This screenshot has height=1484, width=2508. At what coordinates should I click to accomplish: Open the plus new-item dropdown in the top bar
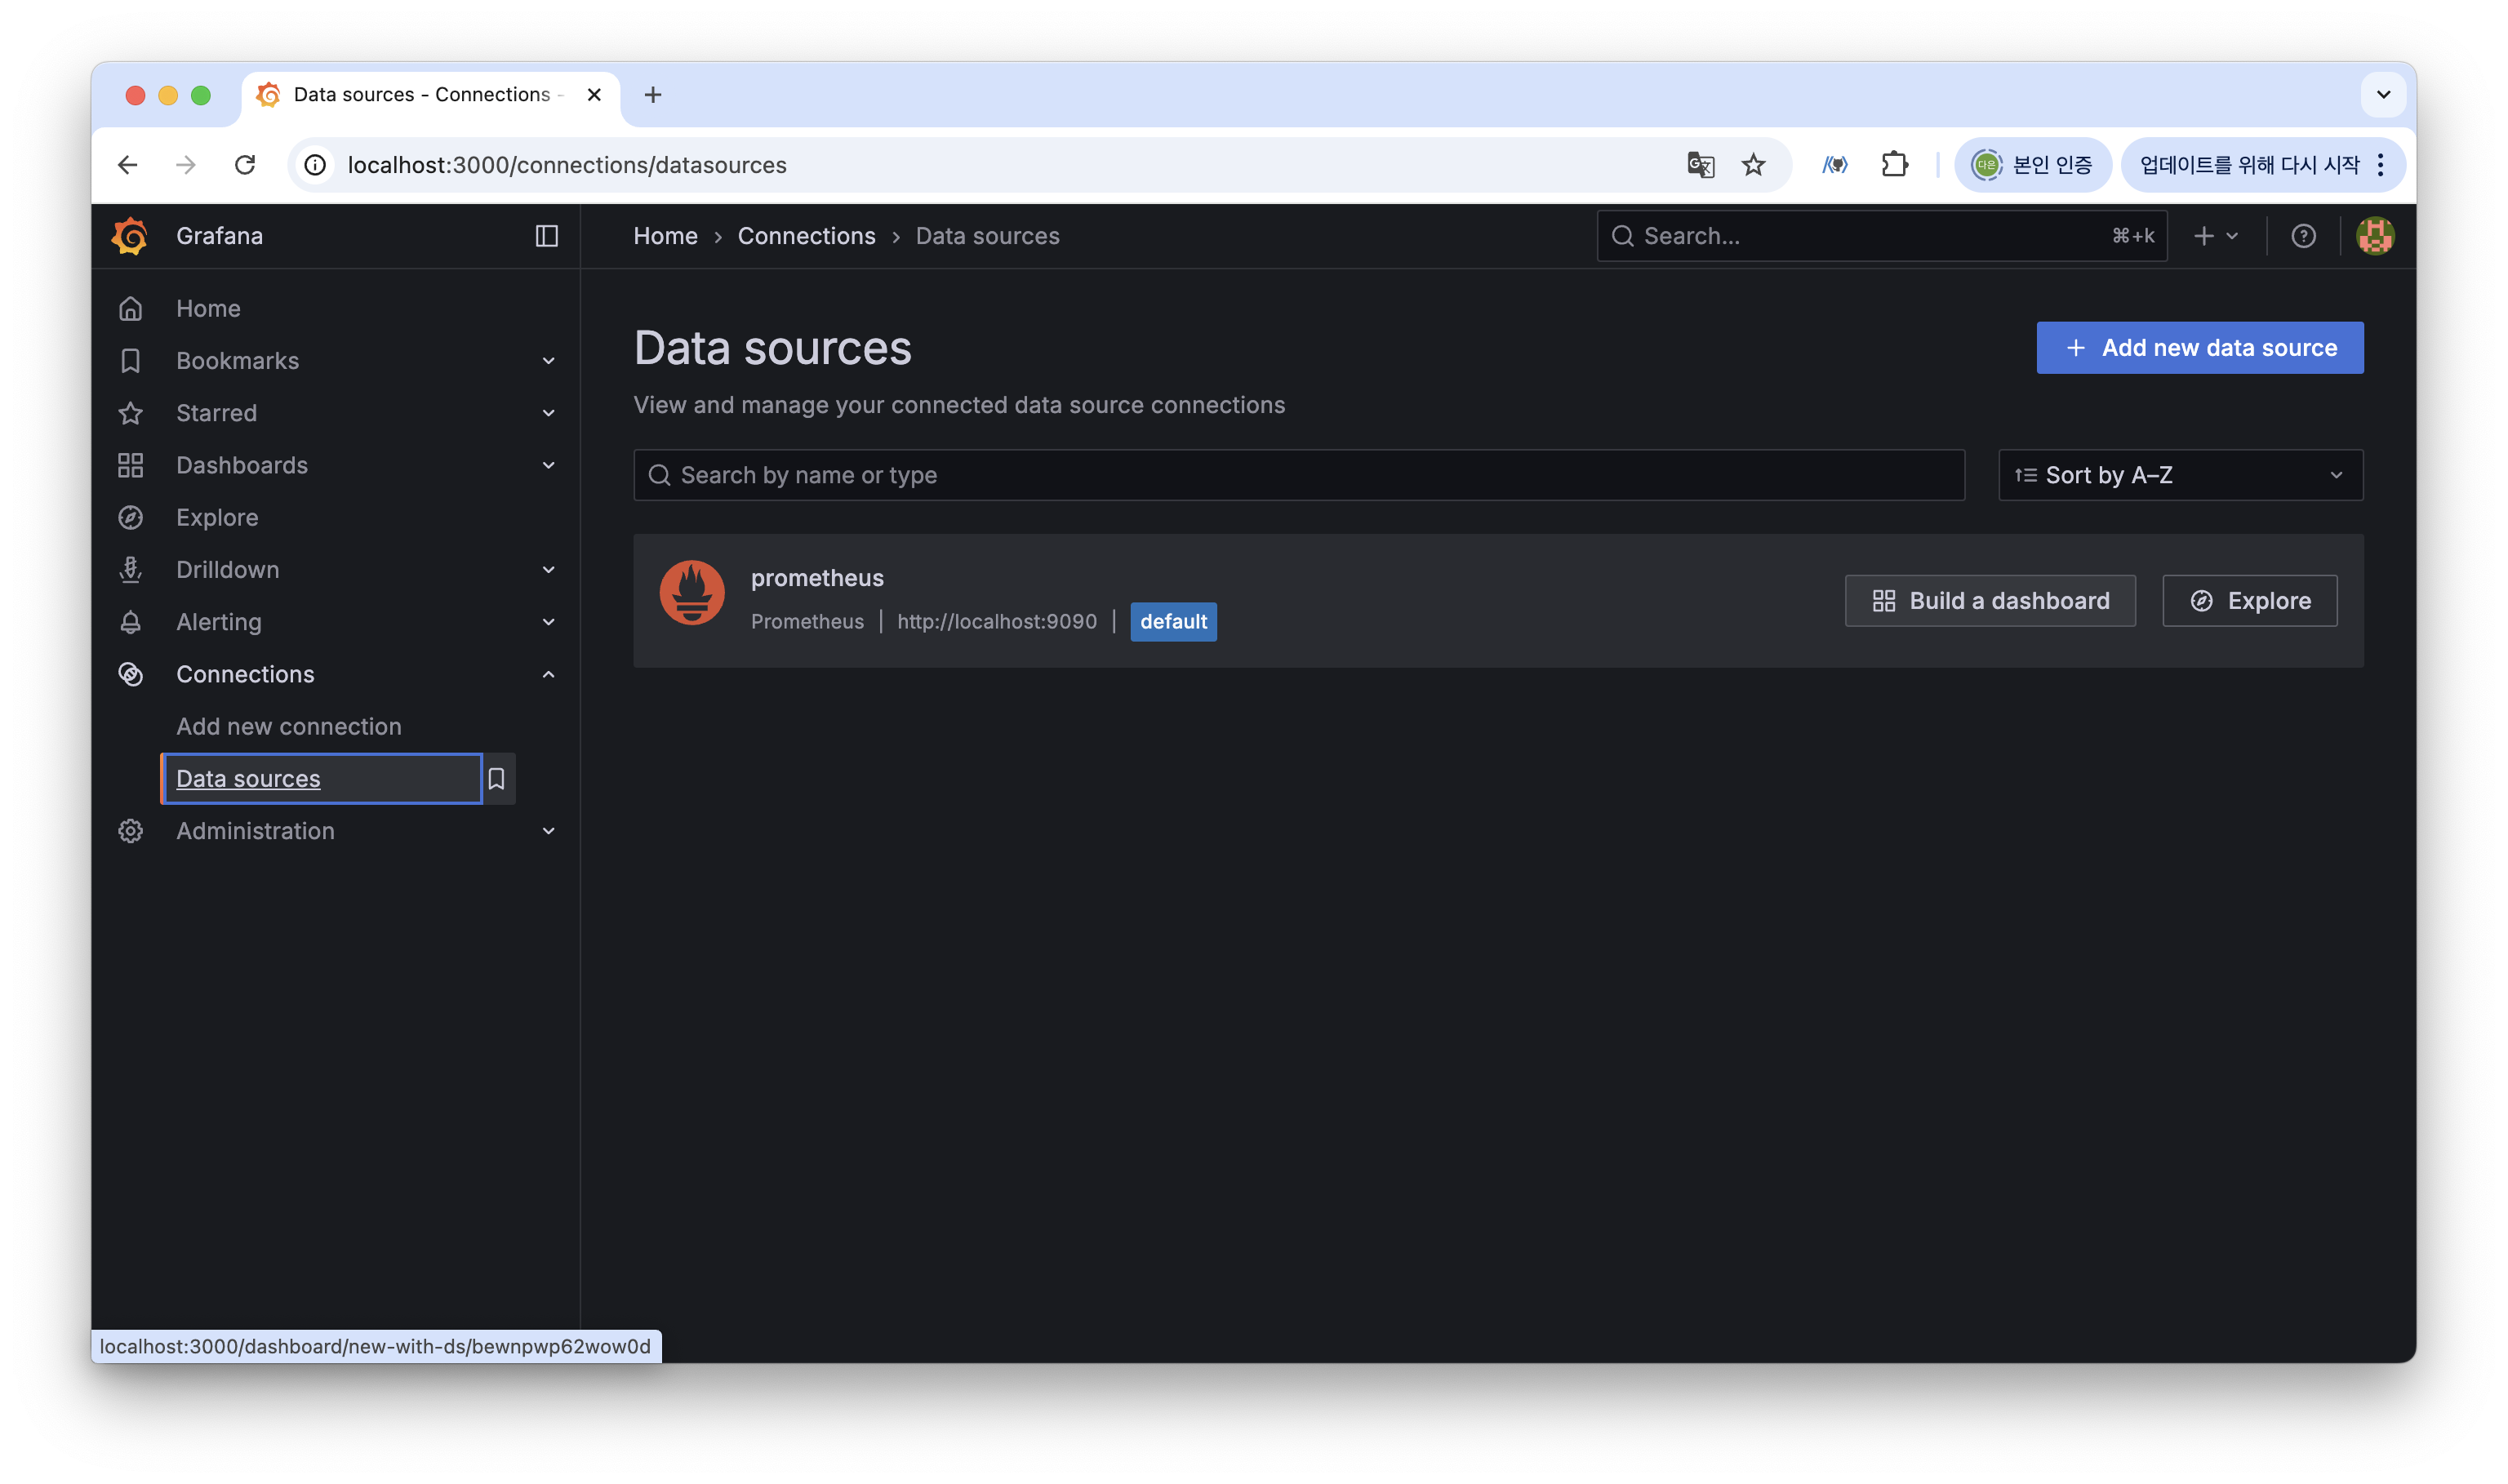tap(2215, 236)
